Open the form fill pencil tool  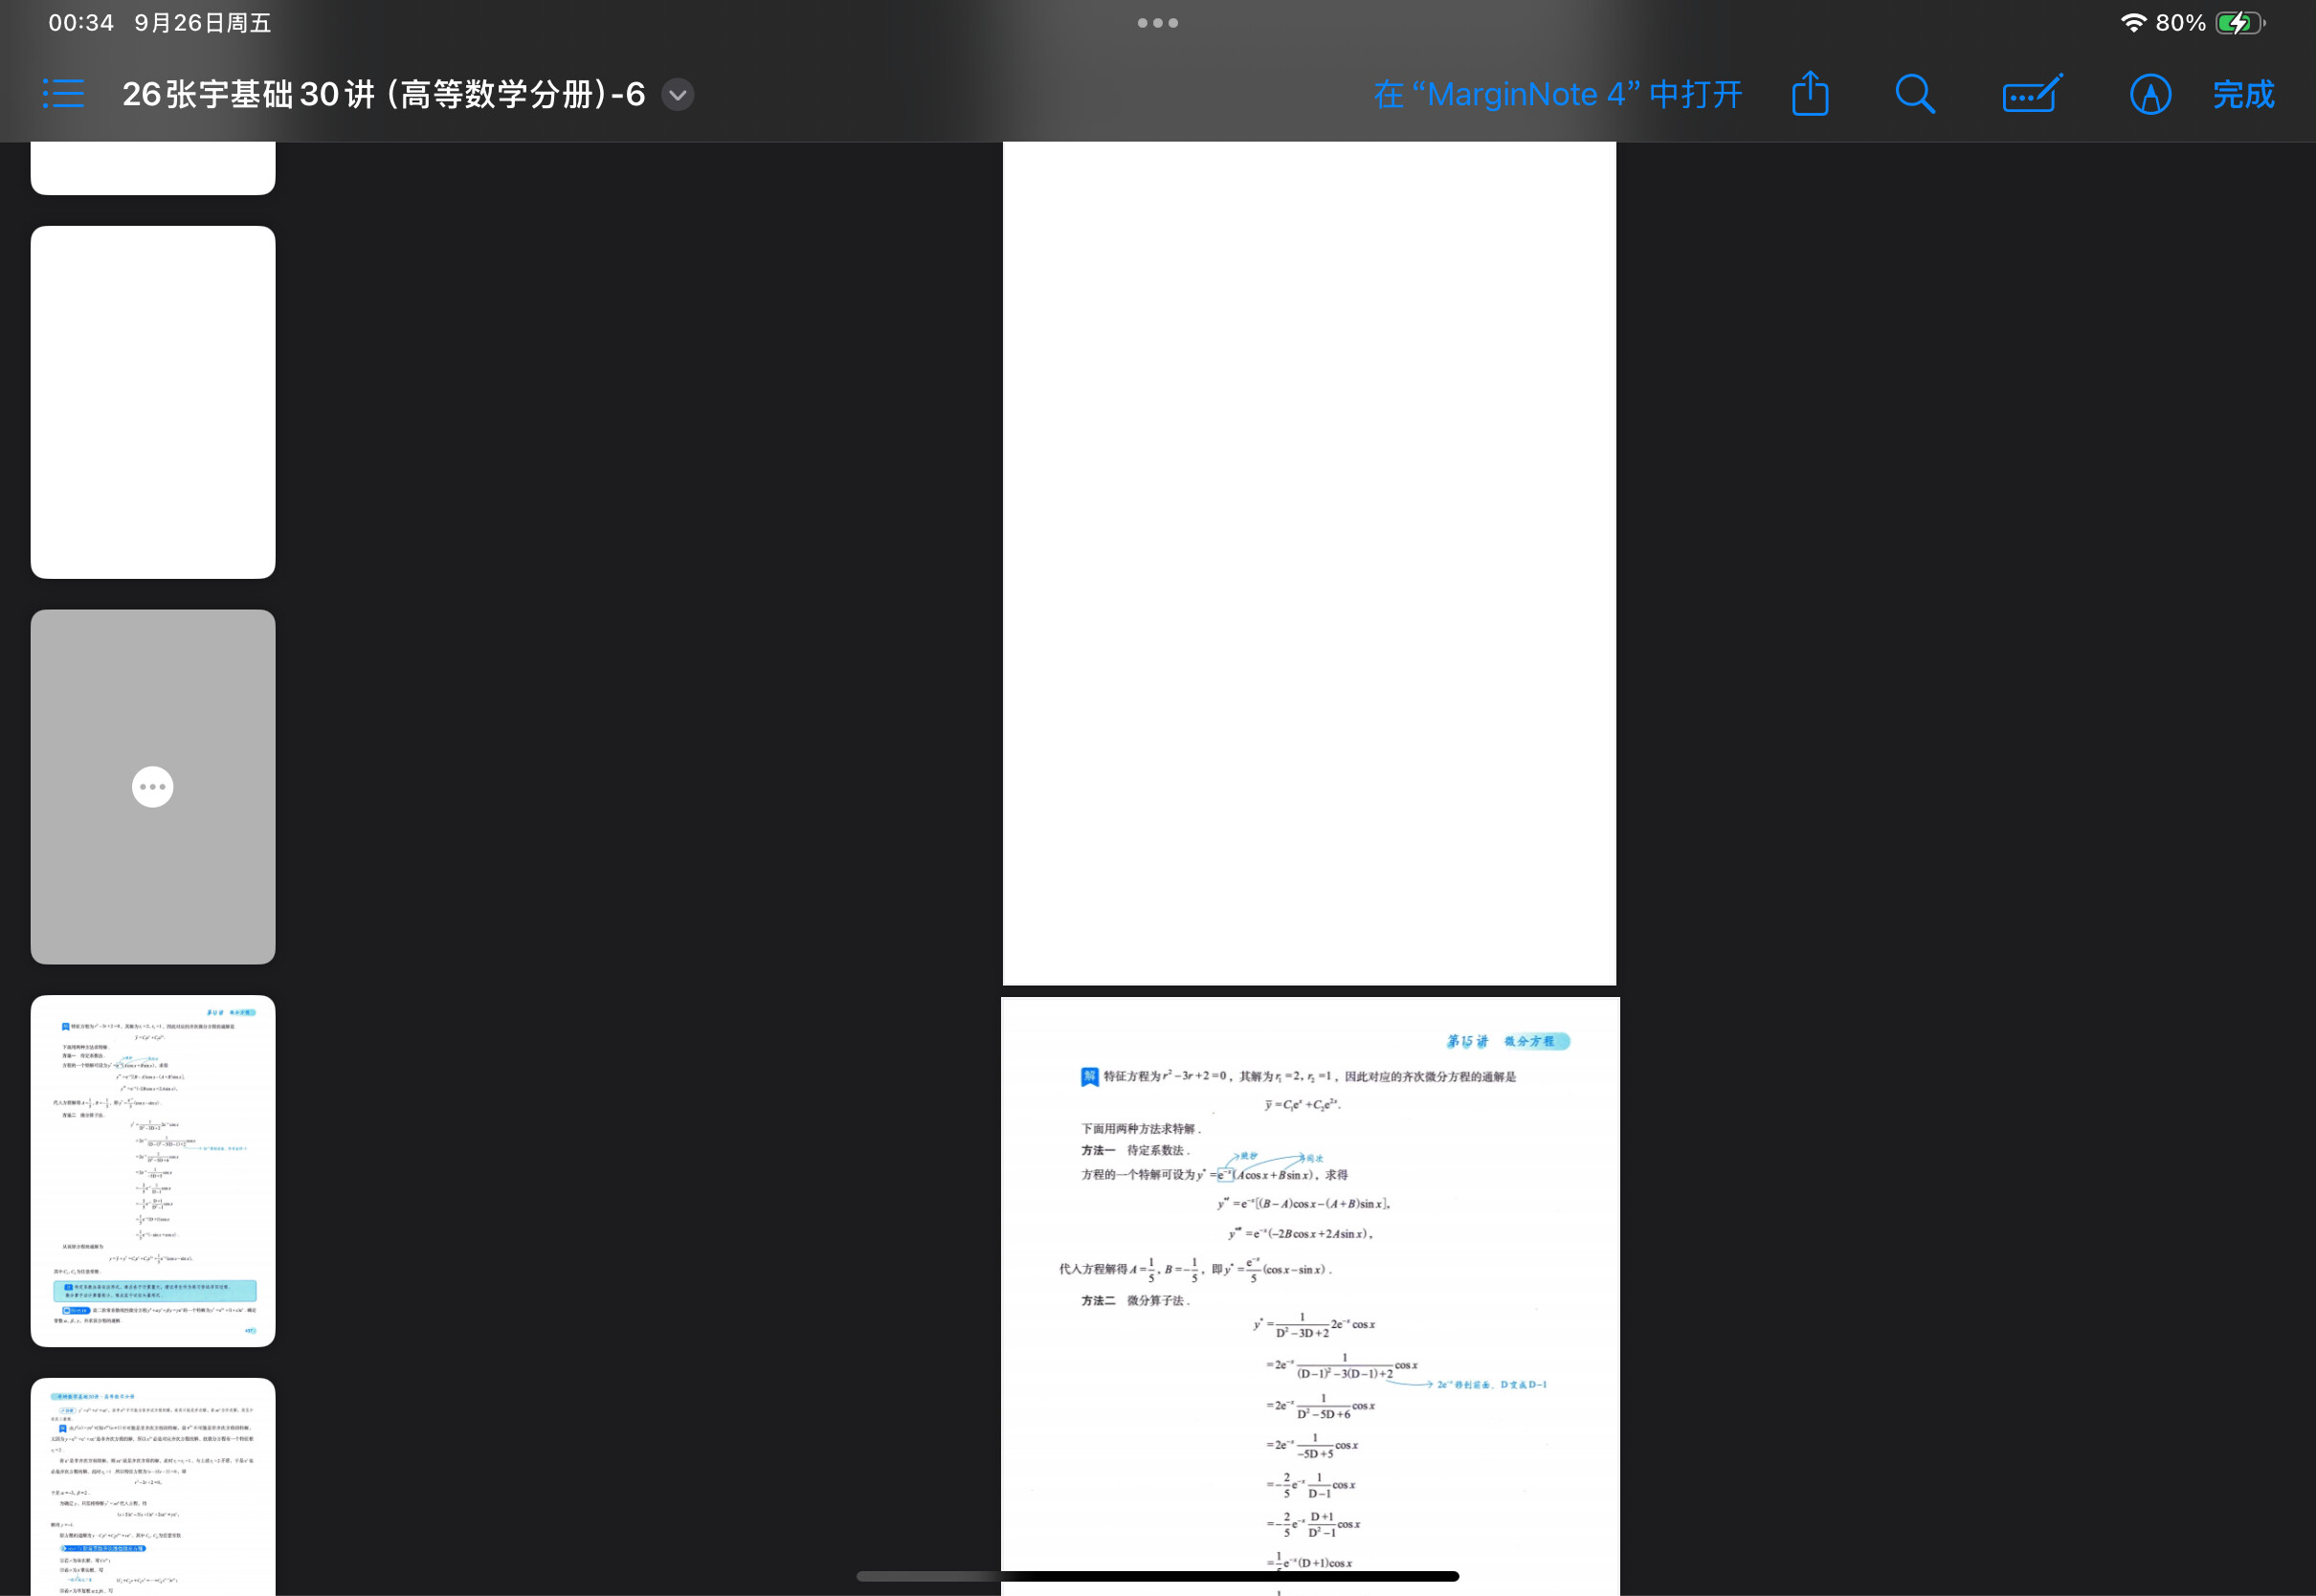click(x=2033, y=94)
